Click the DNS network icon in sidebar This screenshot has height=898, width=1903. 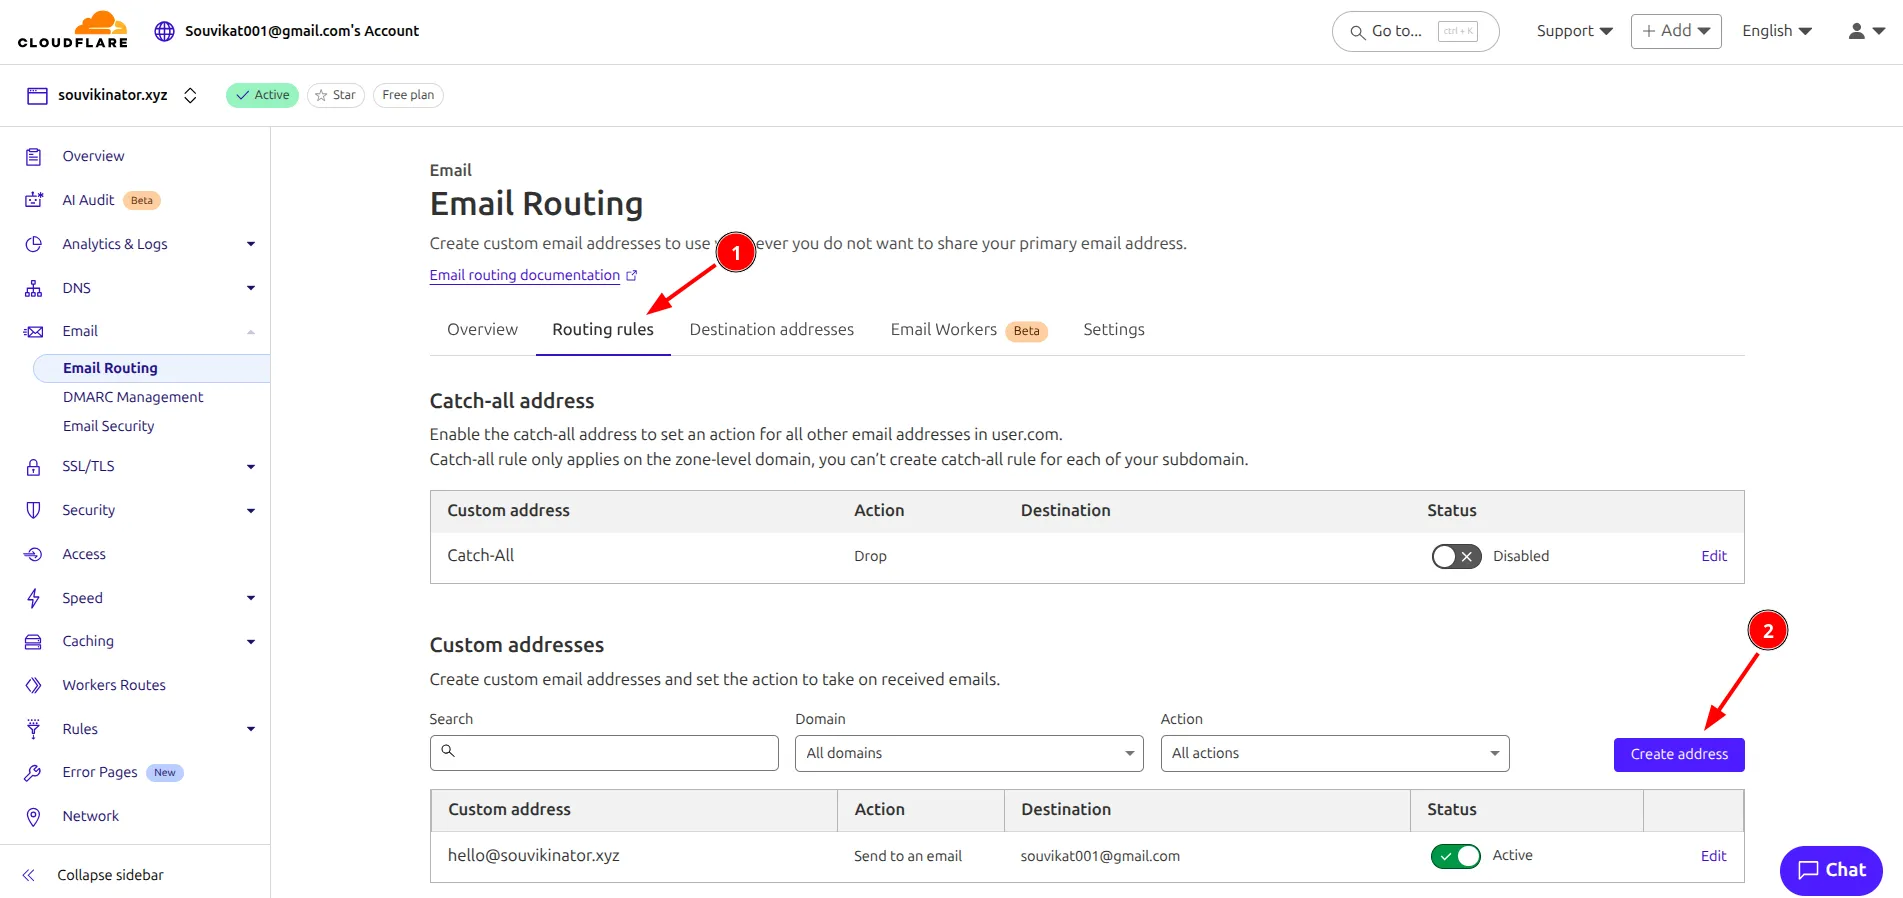34,288
